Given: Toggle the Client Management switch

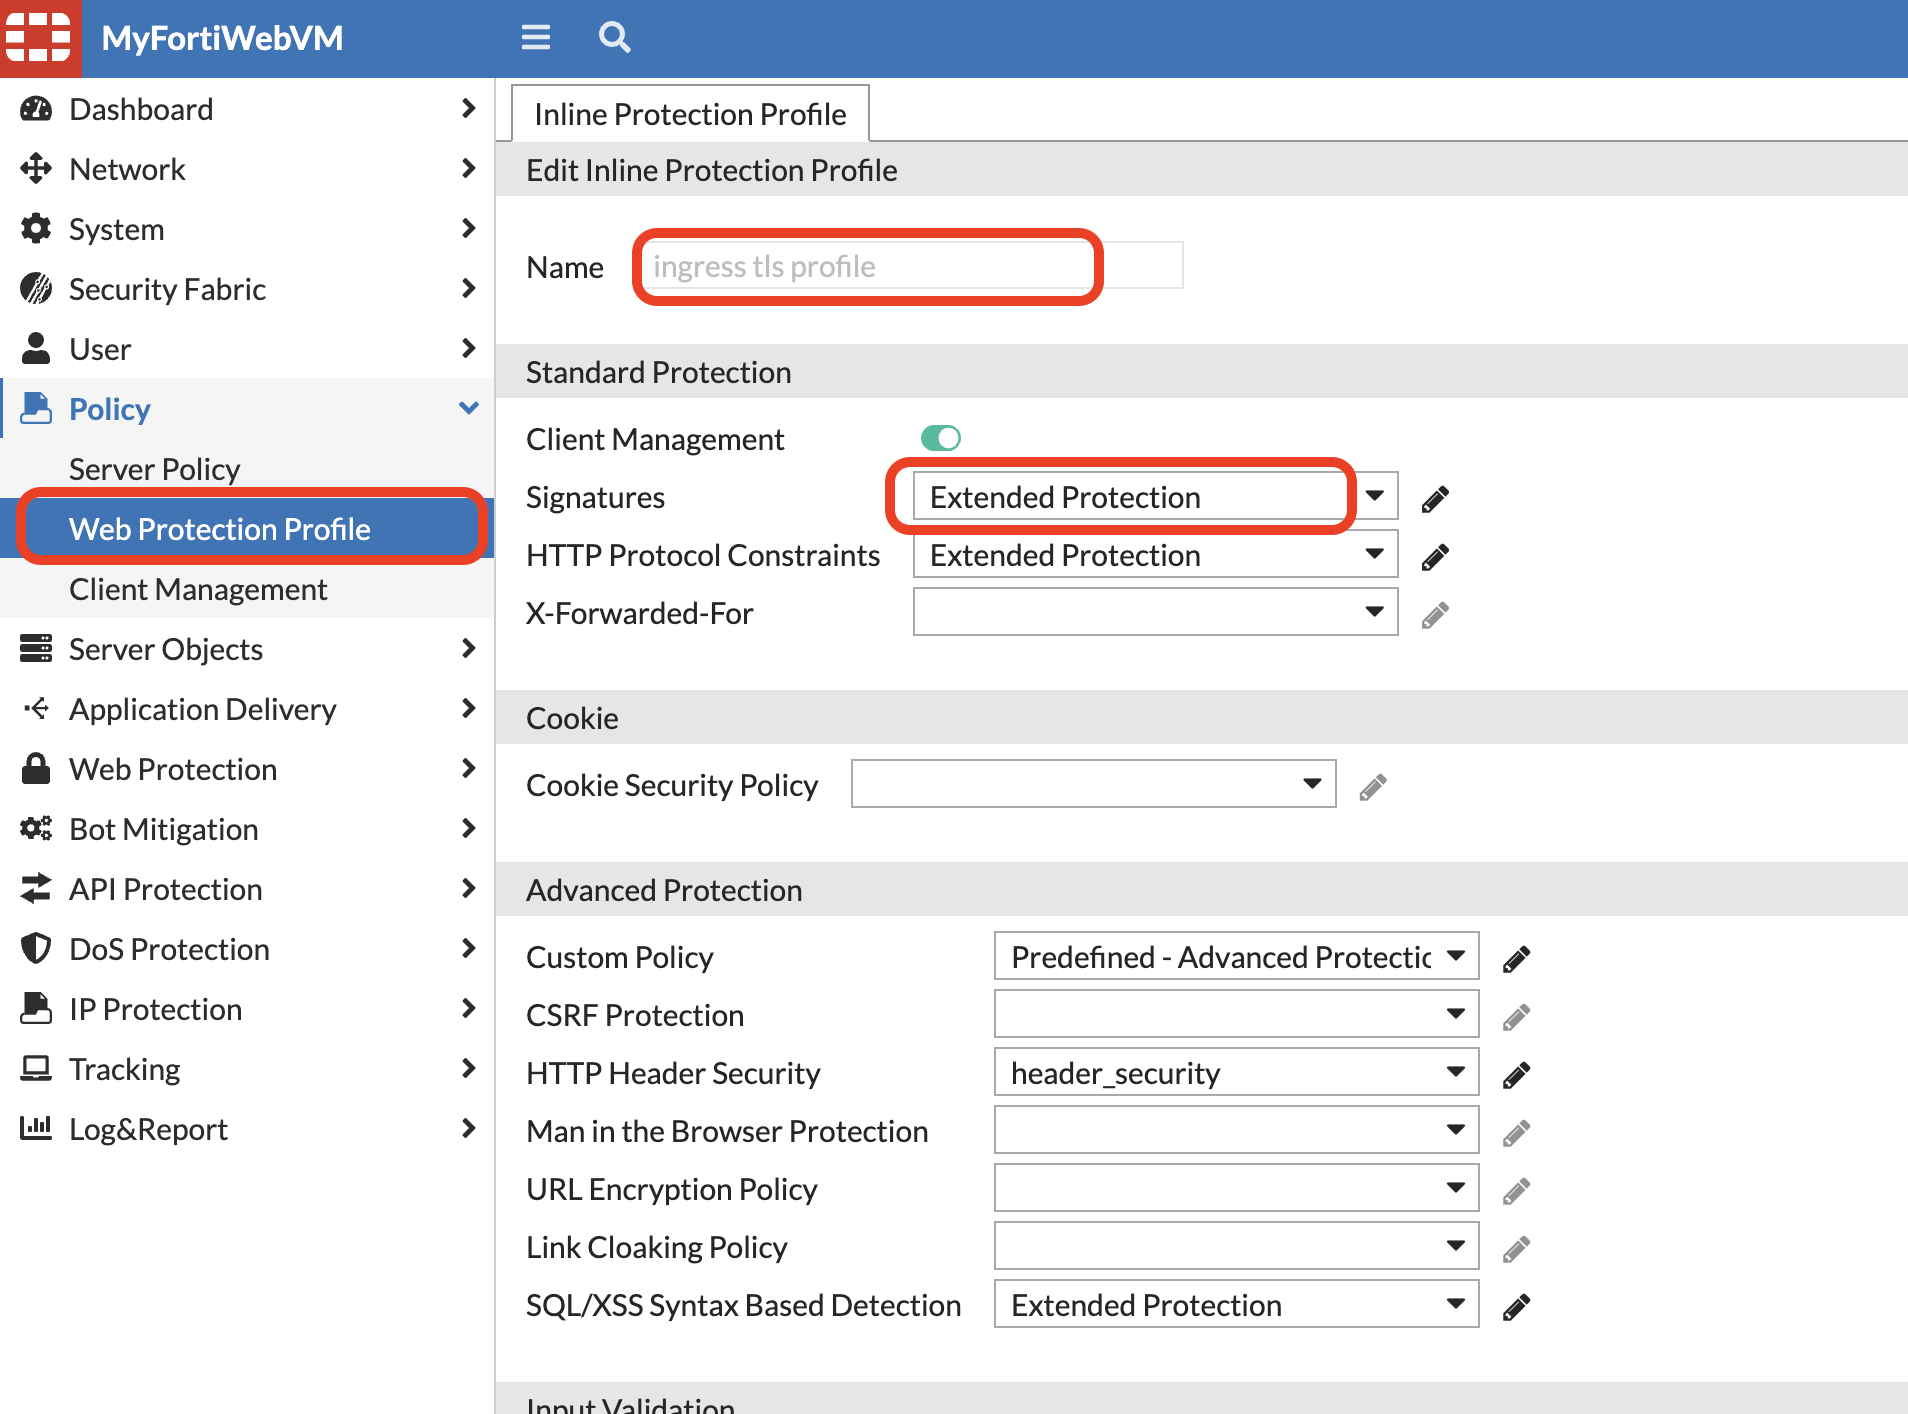Looking at the screenshot, I should tap(941, 438).
